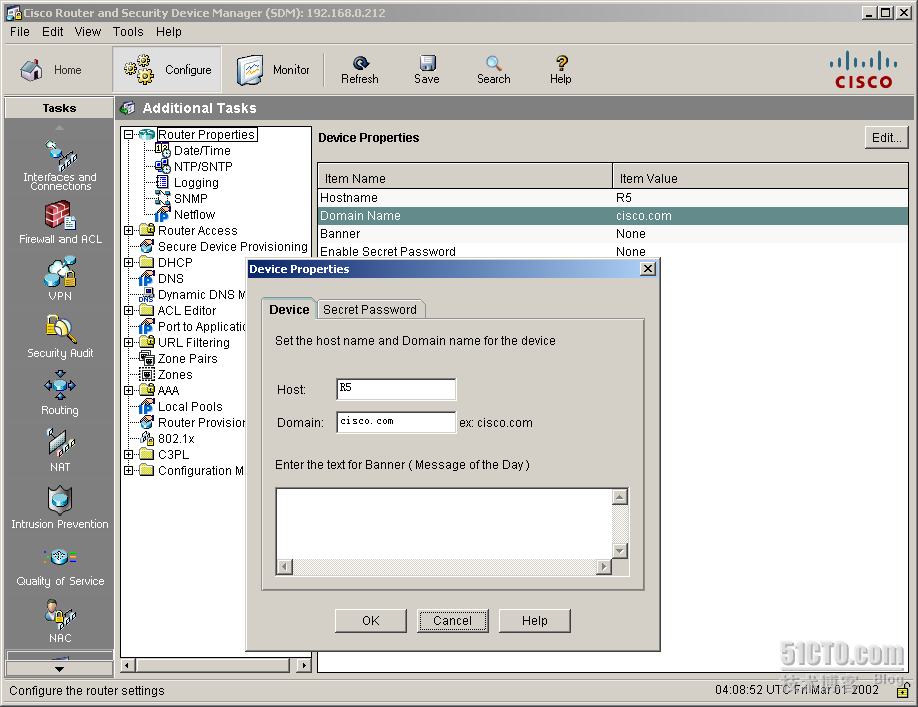This screenshot has height=707, width=918.
Task: Expand the URL Filtering node
Action: point(129,342)
